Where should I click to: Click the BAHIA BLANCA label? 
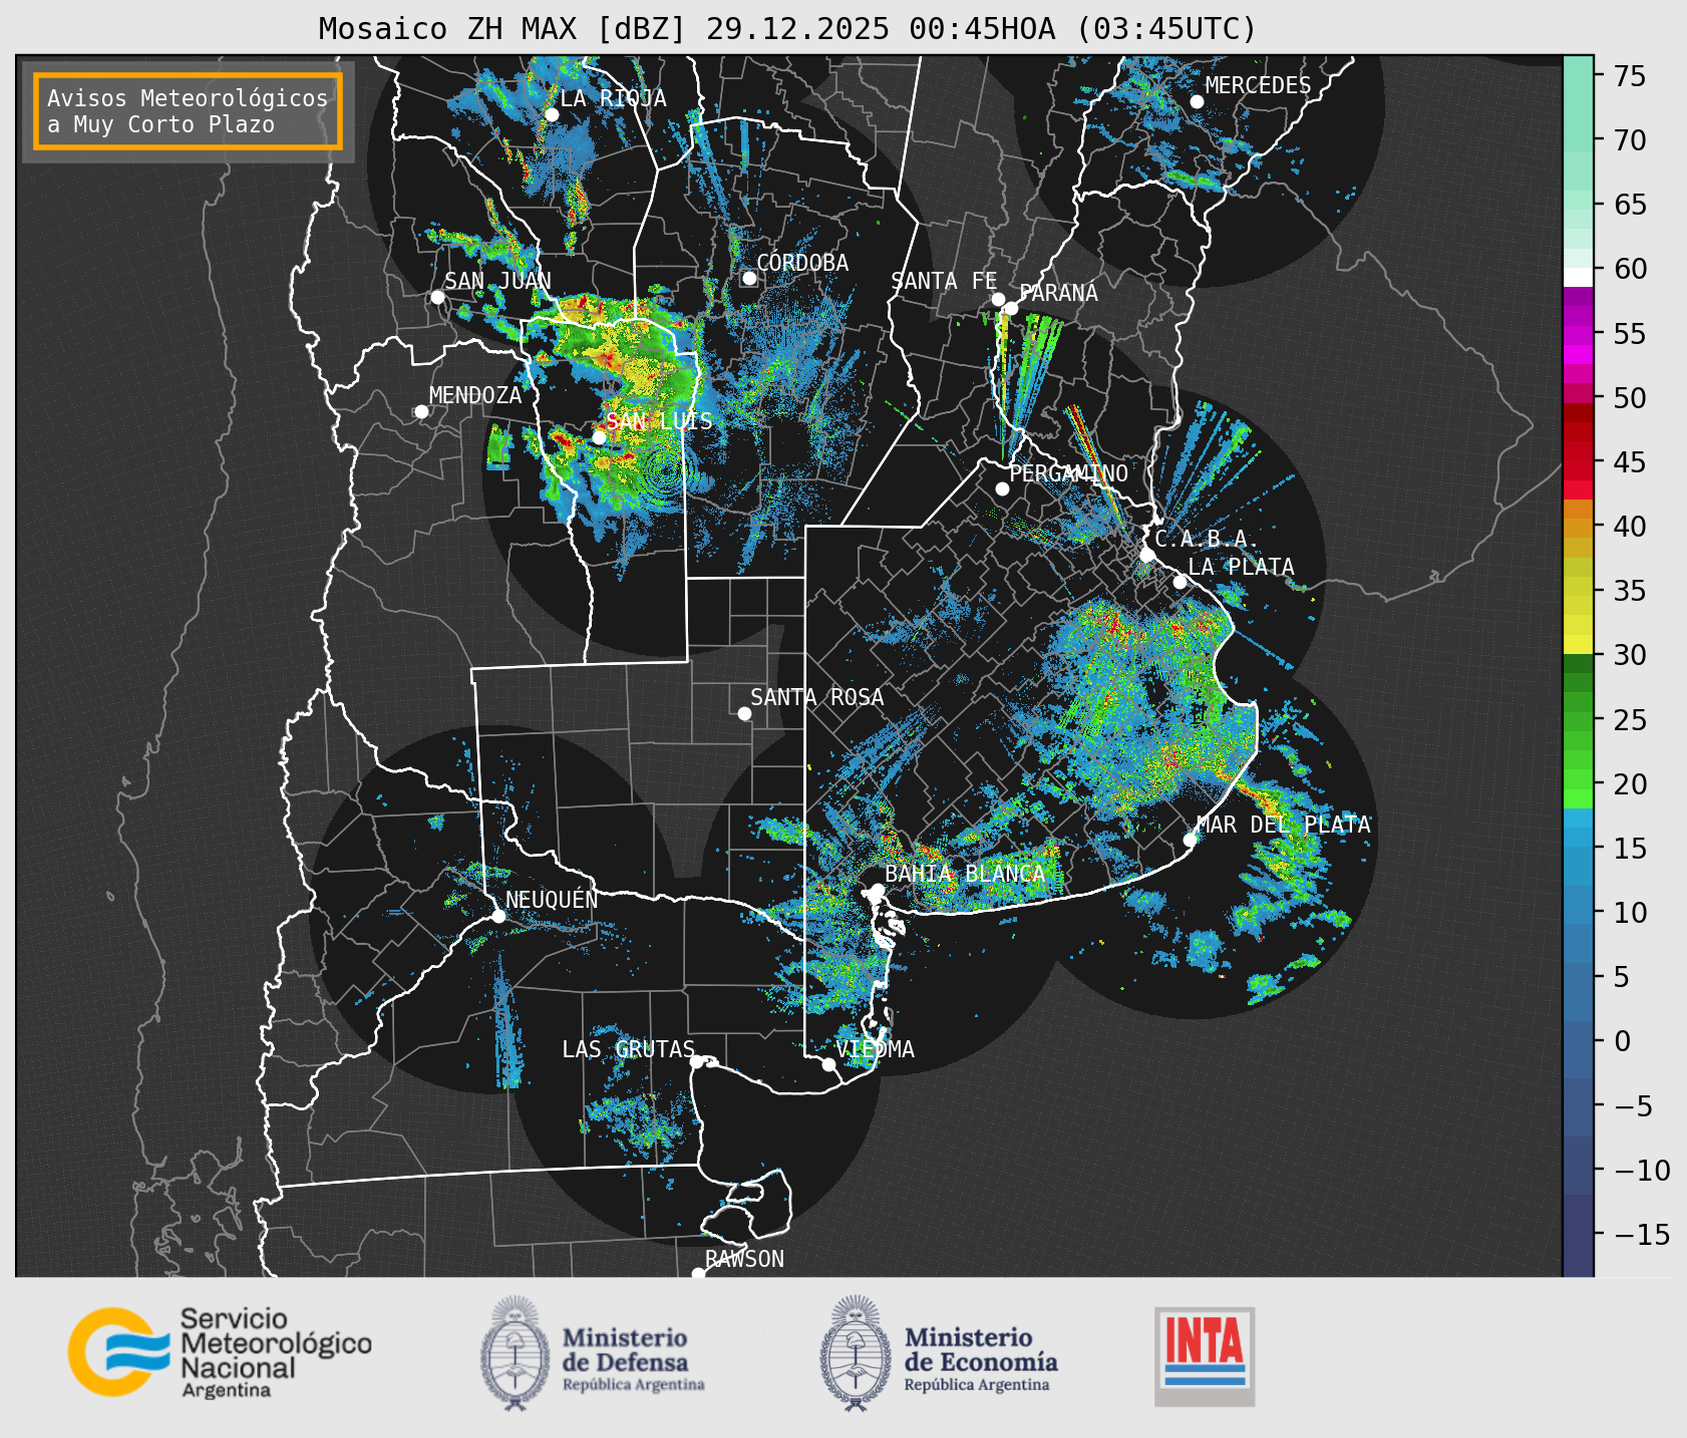[965, 874]
